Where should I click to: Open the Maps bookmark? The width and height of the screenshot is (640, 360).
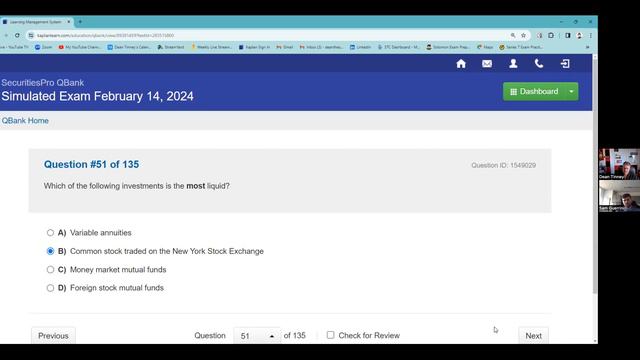tap(485, 47)
